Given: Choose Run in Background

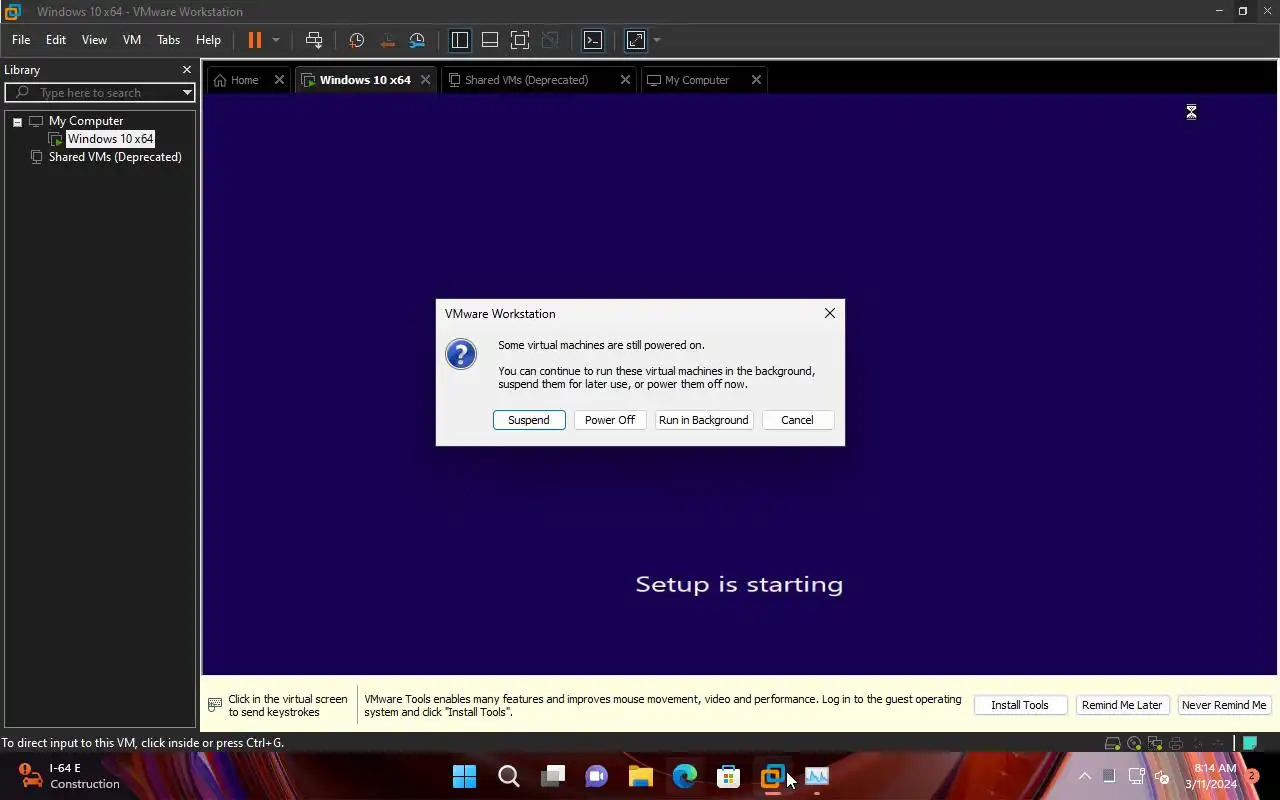Looking at the screenshot, I should point(703,420).
